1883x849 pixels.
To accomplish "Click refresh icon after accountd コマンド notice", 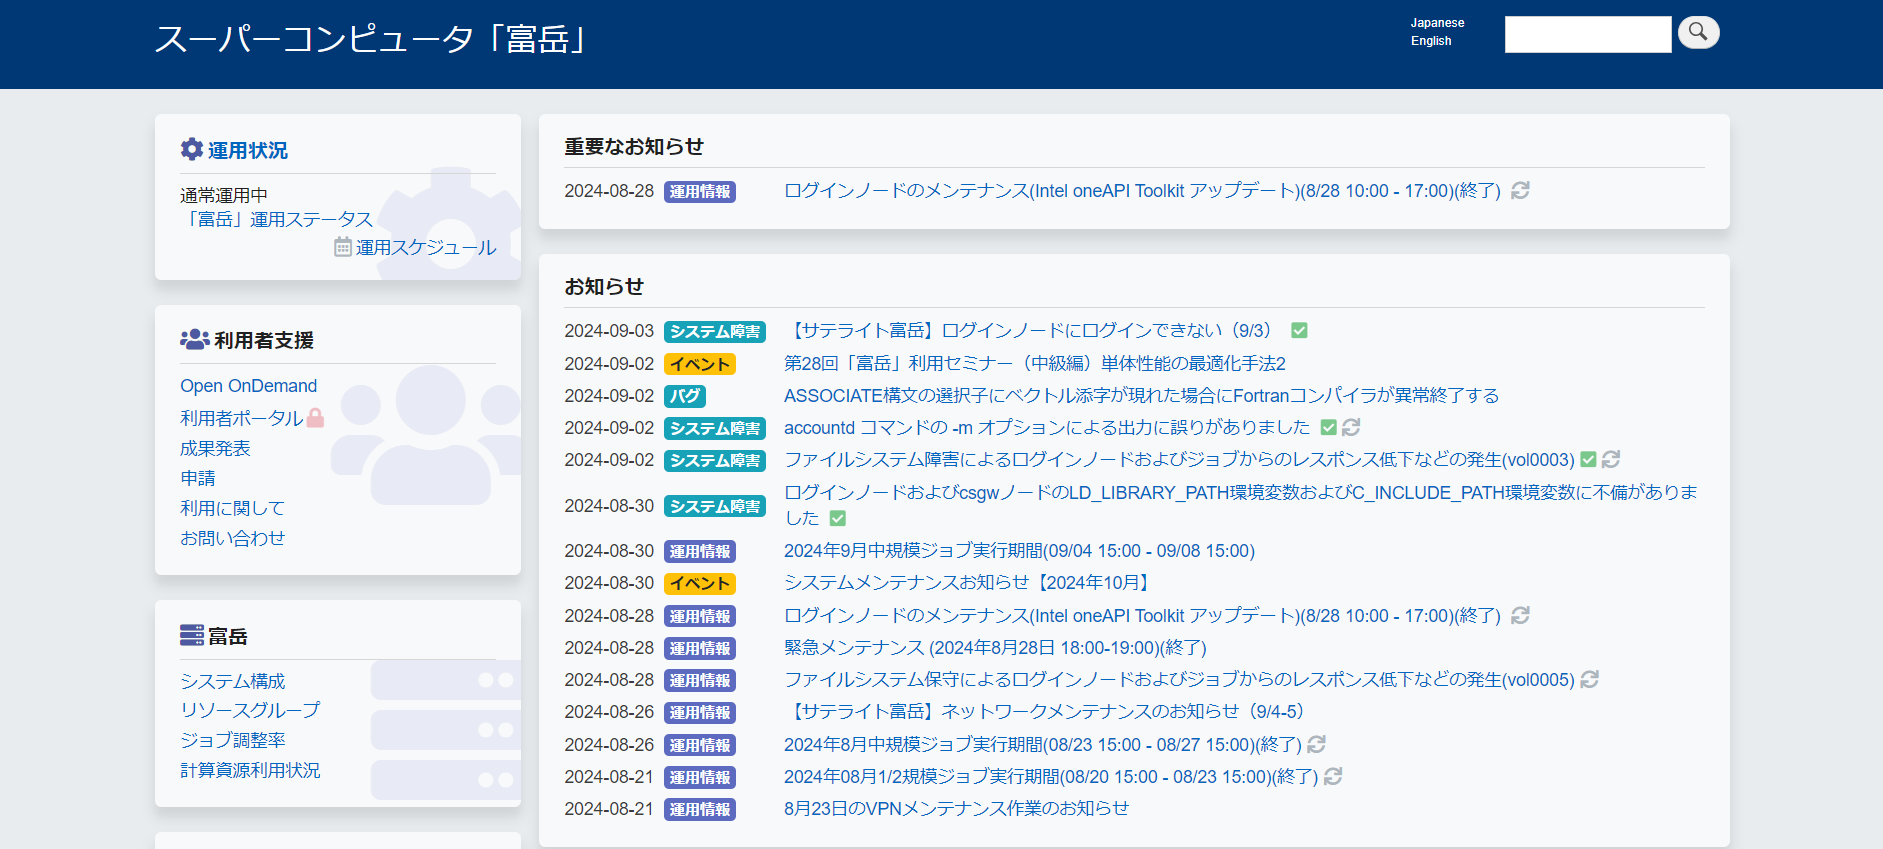I will (1351, 427).
